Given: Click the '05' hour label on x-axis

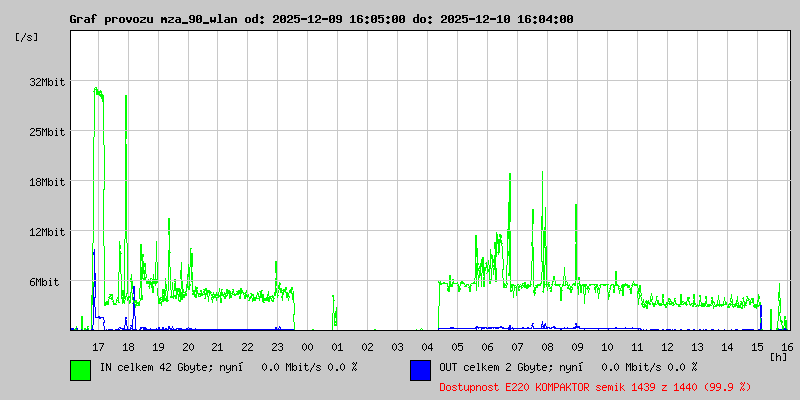Looking at the screenshot, I should tap(457, 347).
